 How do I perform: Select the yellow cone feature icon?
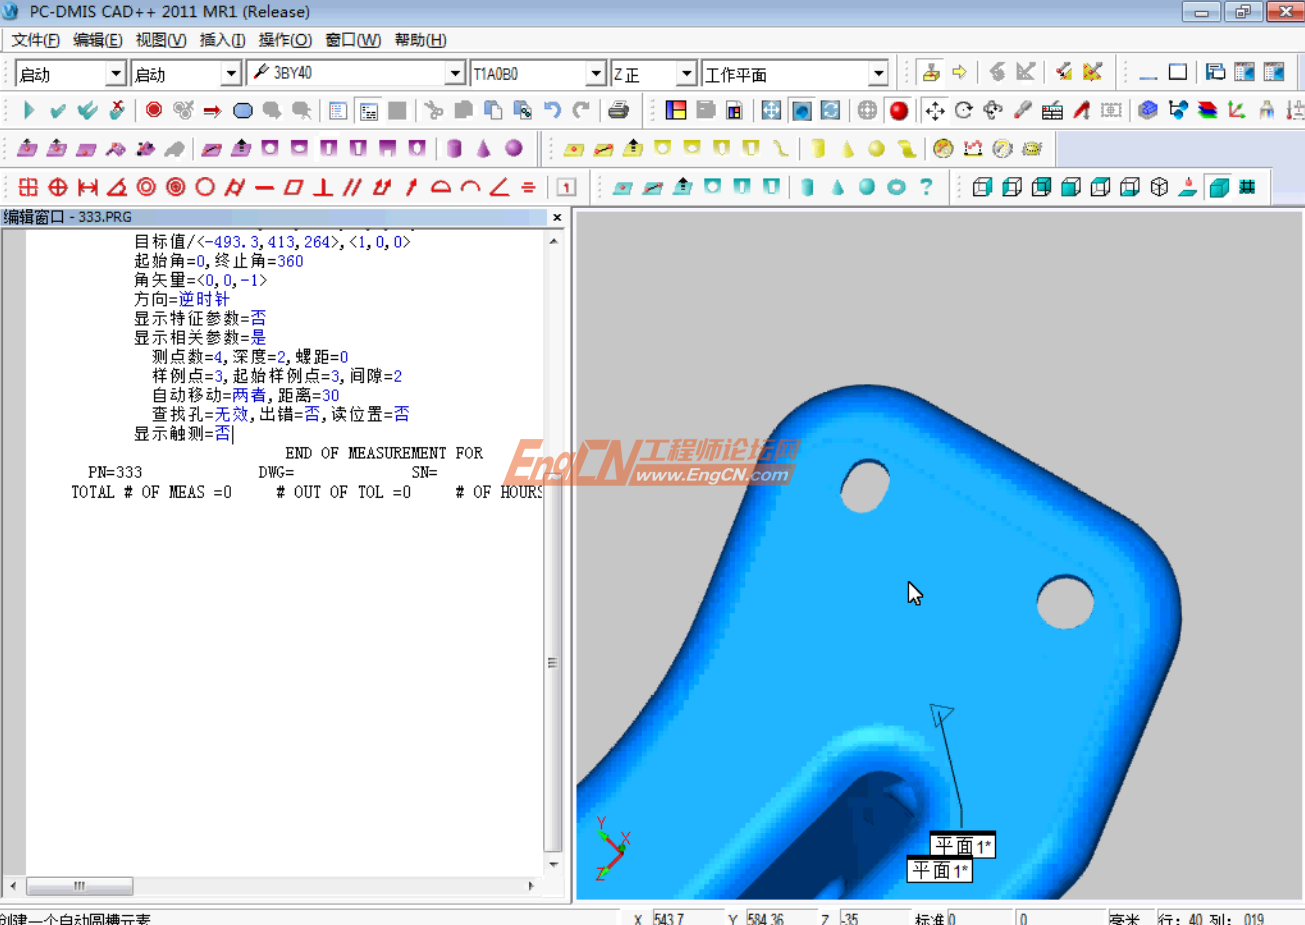coord(847,149)
